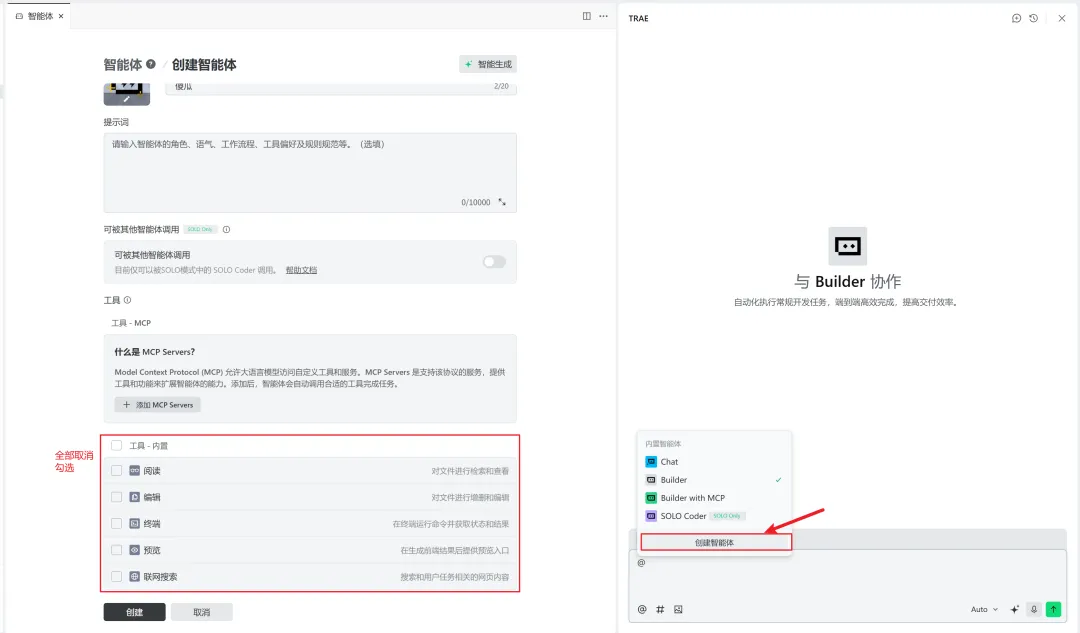Open the Auto model dropdown
1080x633 pixels.
click(x=984, y=610)
